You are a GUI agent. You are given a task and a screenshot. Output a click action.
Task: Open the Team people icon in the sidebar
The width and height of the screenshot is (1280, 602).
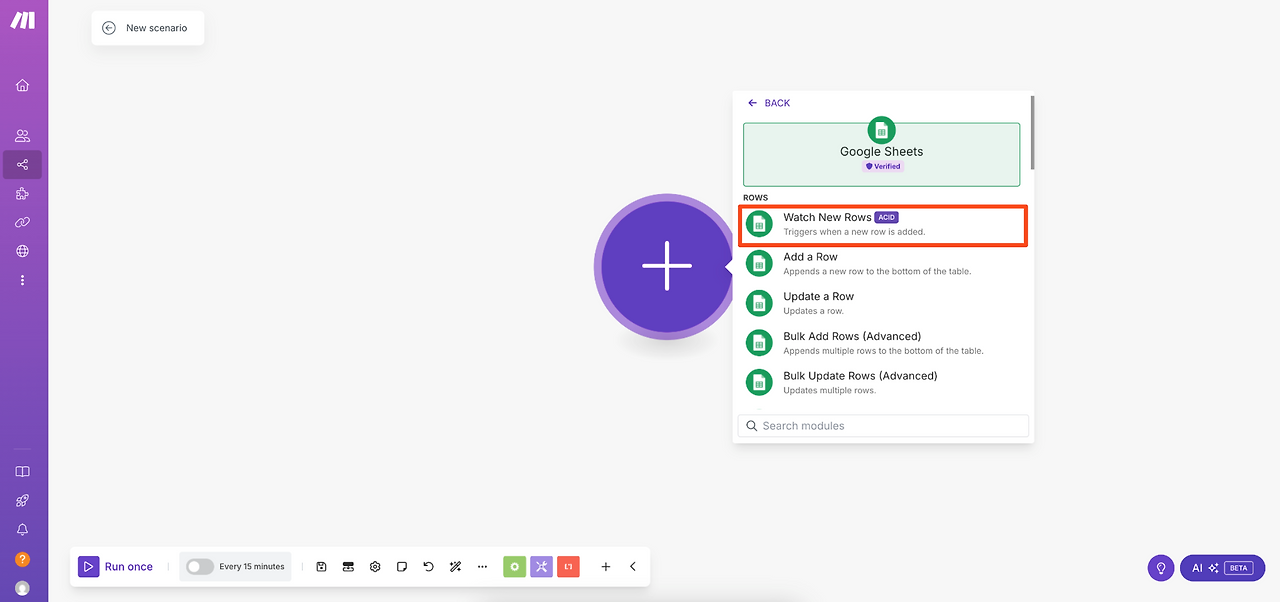[x=22, y=136]
